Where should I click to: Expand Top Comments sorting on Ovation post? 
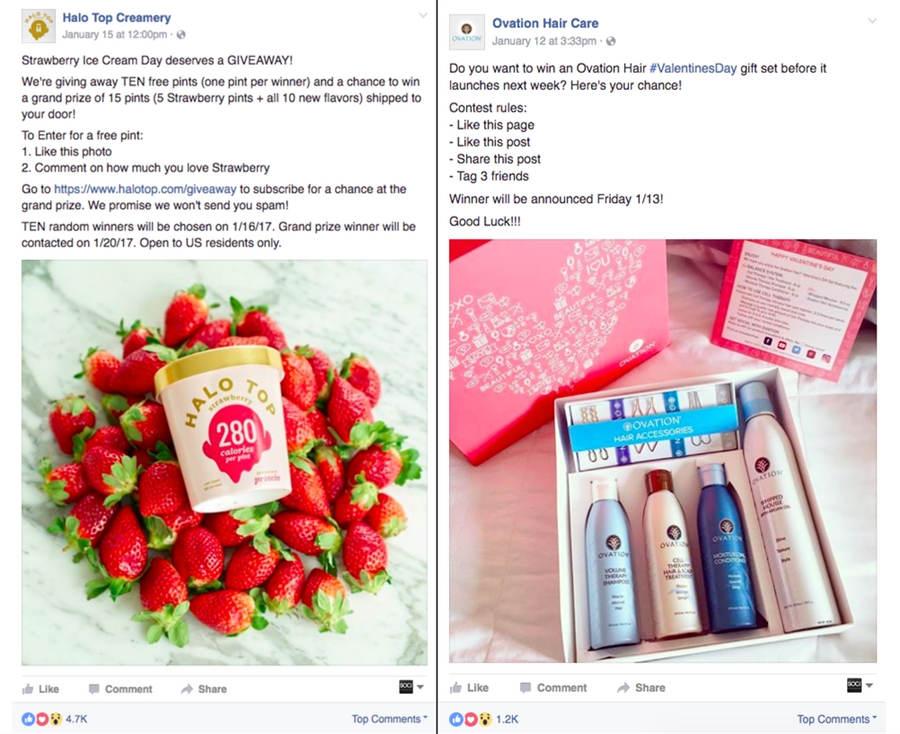coord(837,719)
